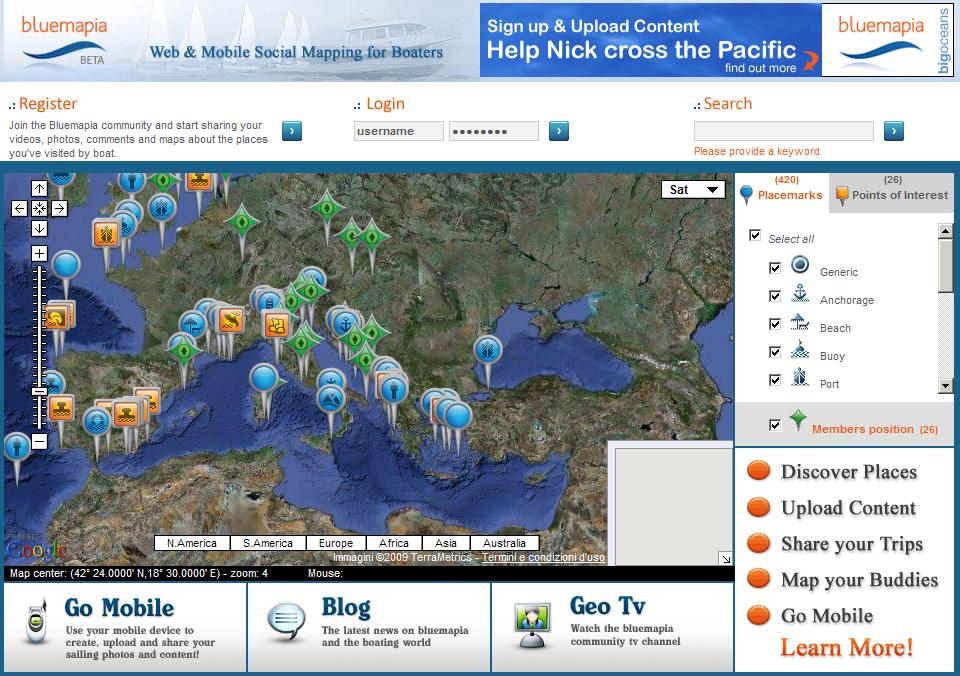Click the Search keyword input field
The height and width of the screenshot is (676, 960).
(x=784, y=131)
